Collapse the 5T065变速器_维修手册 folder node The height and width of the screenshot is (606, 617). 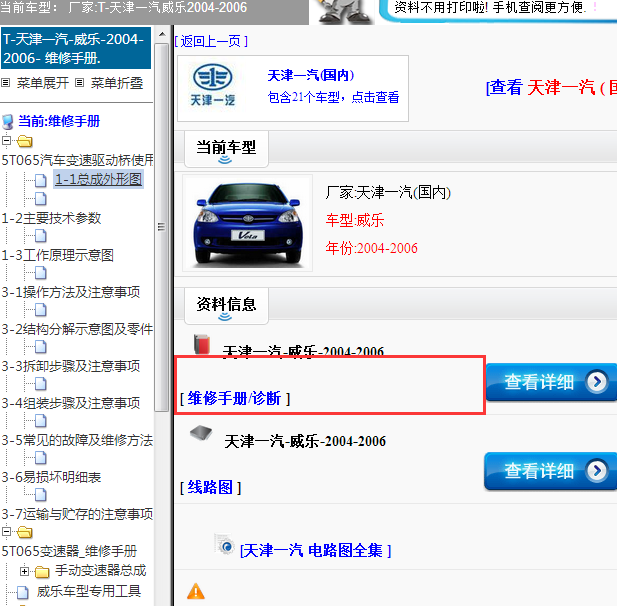tap(6, 532)
